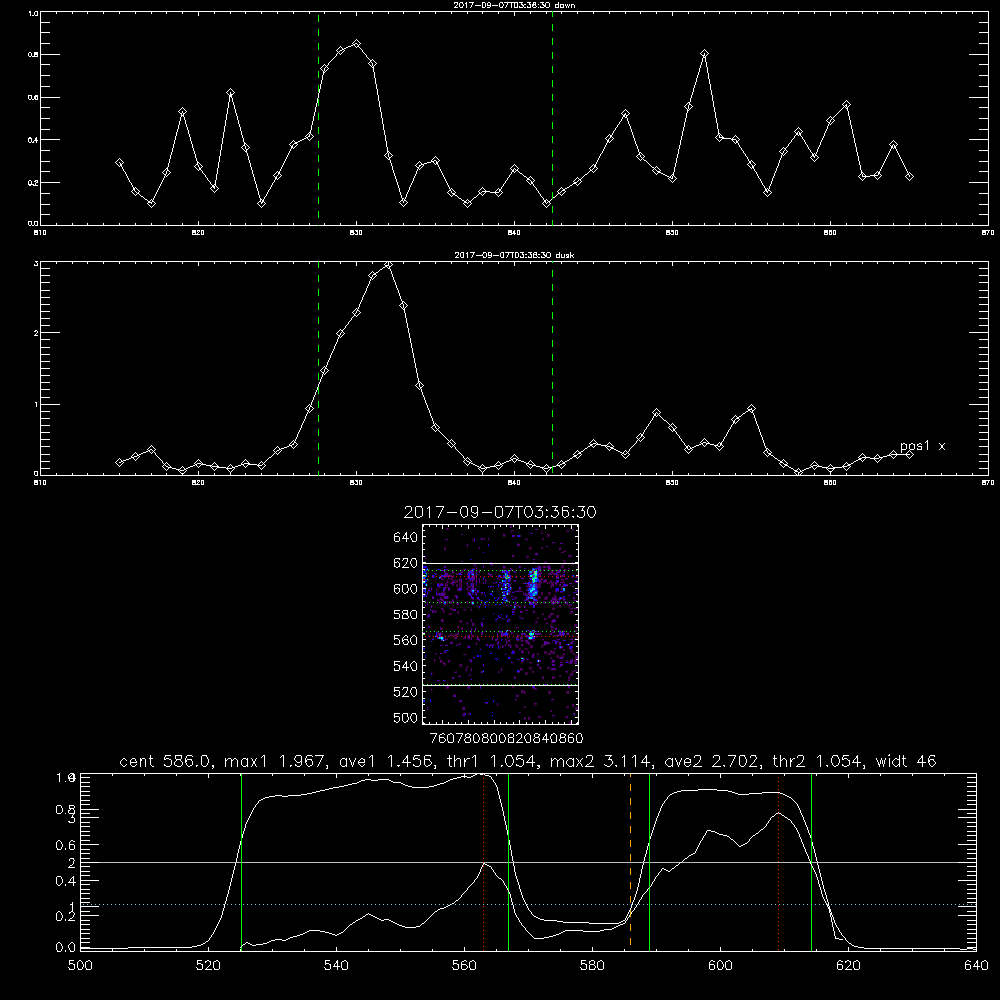The image size is (1000, 1000).
Task: Click the "ave2 2.702" value
Action: pos(711,761)
